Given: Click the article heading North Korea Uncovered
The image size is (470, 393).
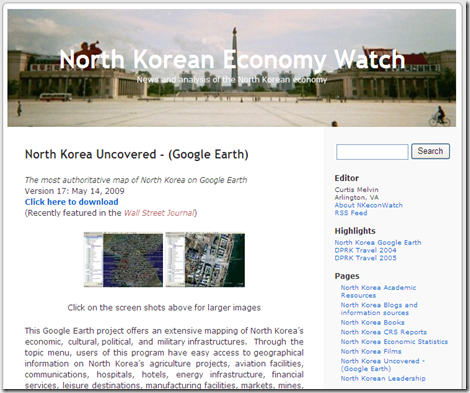Looking at the screenshot, I should (x=137, y=154).
